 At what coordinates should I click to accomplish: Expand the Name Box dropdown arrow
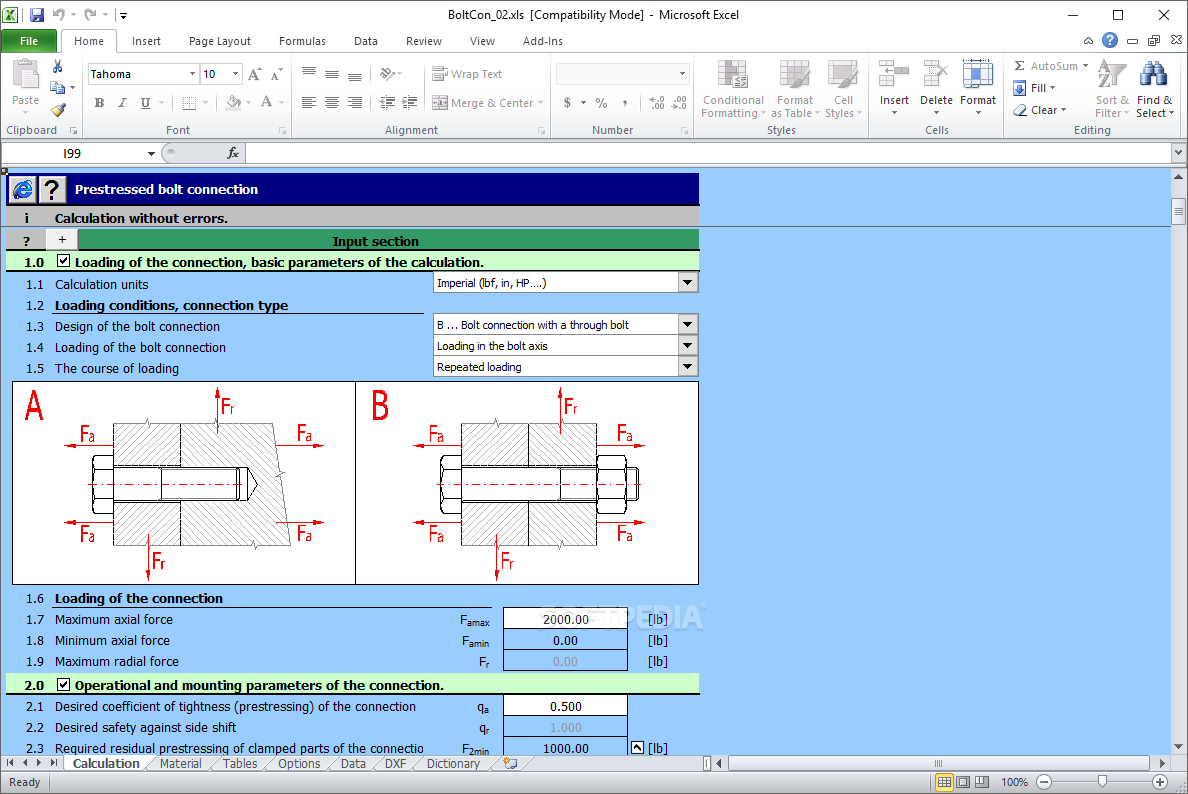point(151,153)
